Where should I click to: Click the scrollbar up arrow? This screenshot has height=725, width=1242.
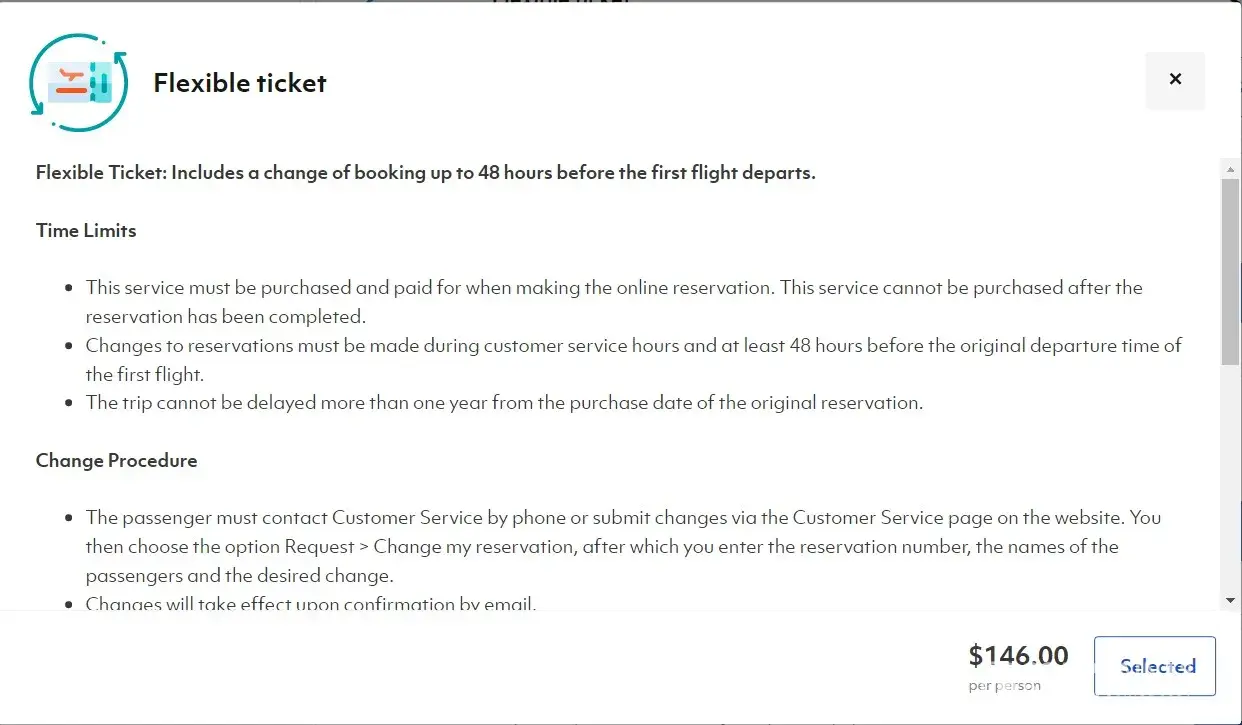tap(1230, 166)
